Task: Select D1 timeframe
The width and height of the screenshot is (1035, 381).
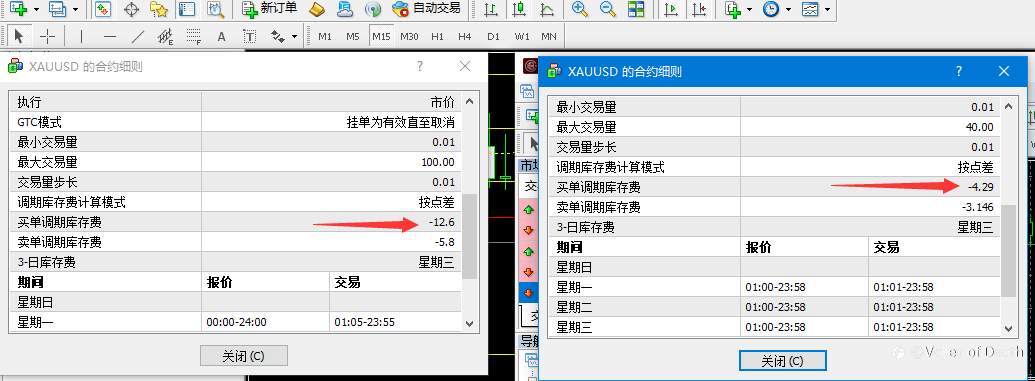Action: click(x=493, y=36)
